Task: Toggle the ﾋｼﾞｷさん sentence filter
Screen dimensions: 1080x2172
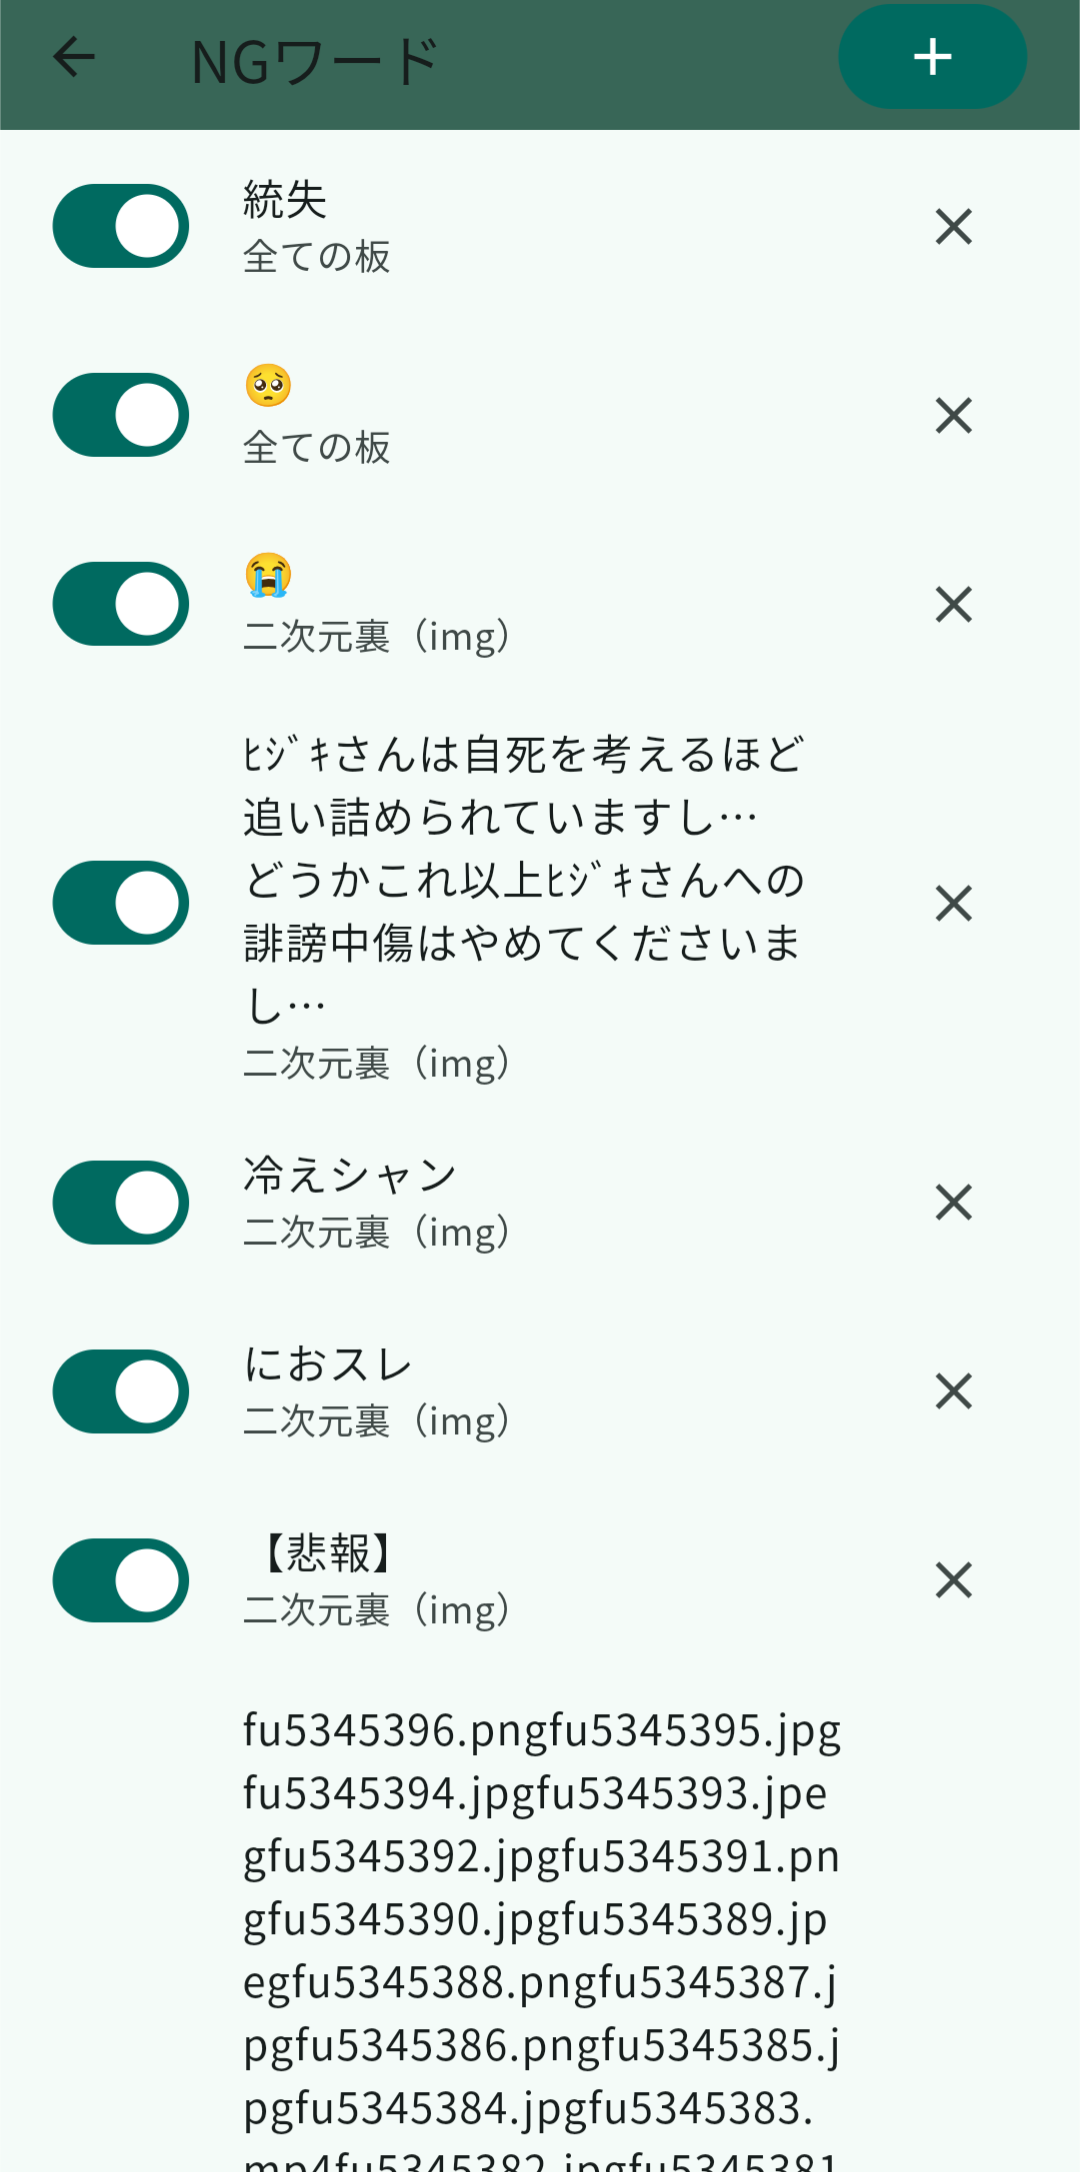Action: 121,904
